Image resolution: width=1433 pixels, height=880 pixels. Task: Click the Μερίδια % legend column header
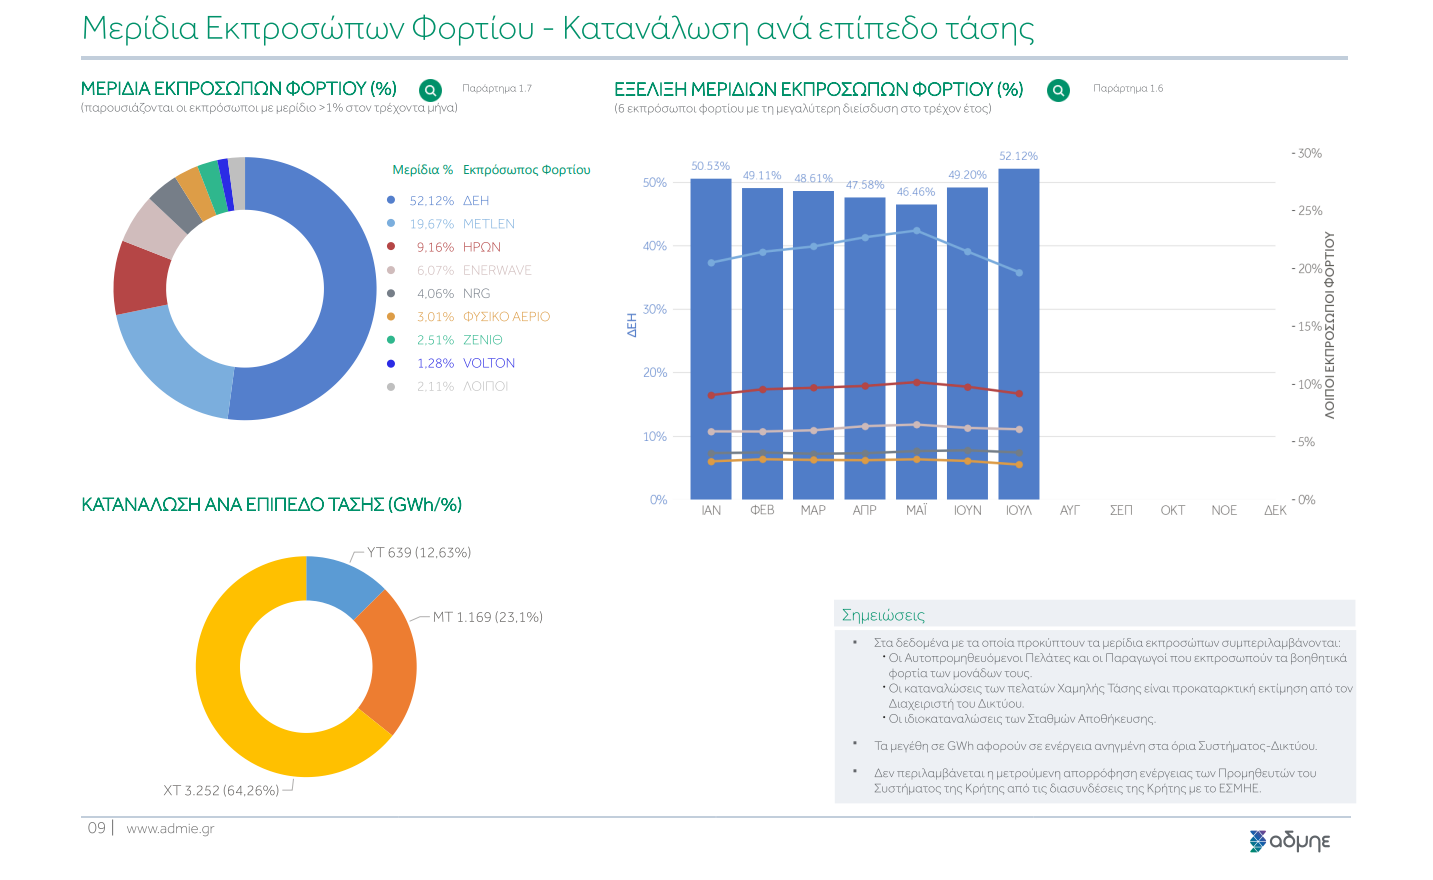[x=422, y=170]
